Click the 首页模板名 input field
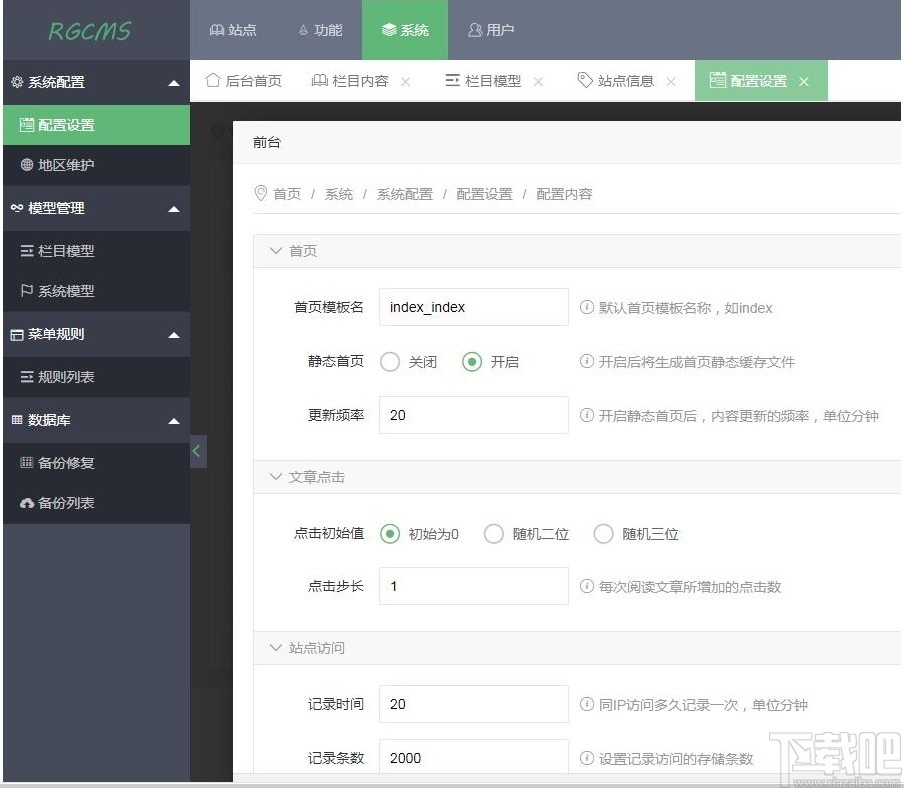Screen dimensions: 904x788 click(472, 307)
